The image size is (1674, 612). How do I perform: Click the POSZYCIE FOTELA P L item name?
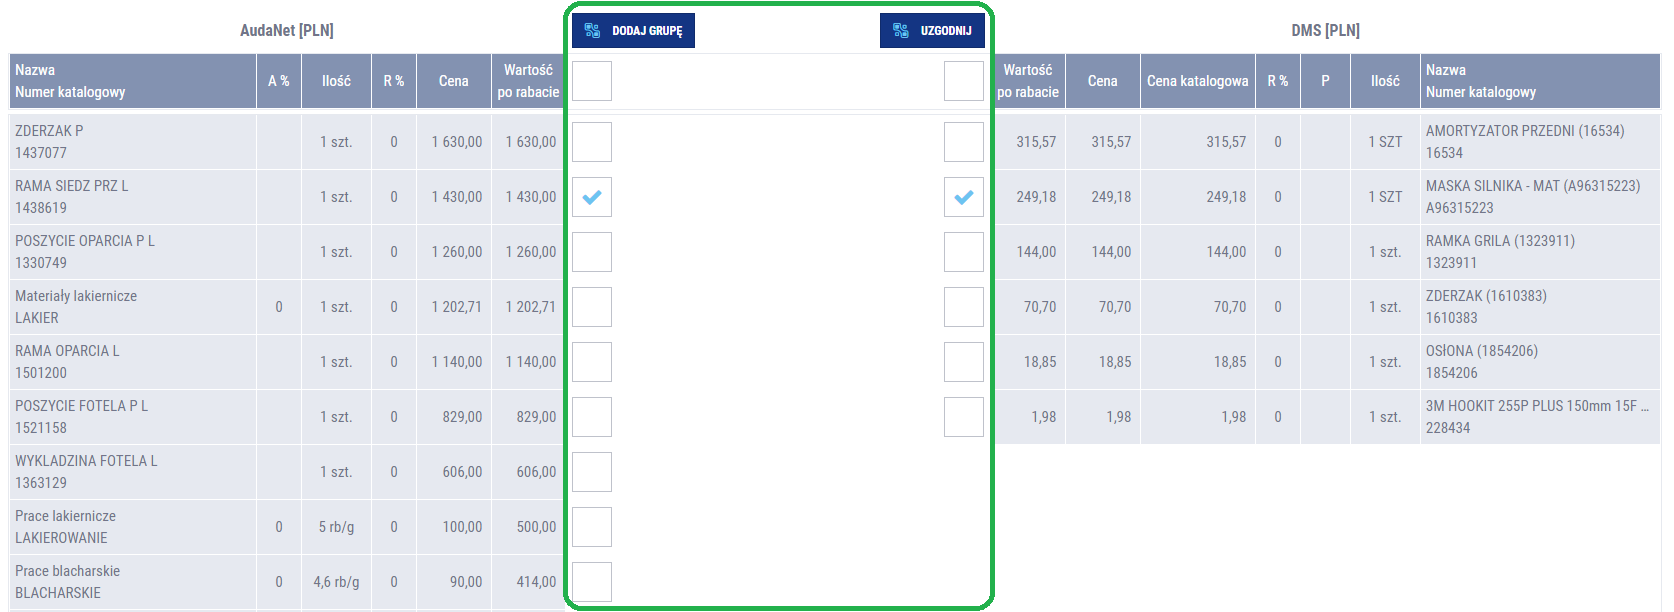click(81, 406)
